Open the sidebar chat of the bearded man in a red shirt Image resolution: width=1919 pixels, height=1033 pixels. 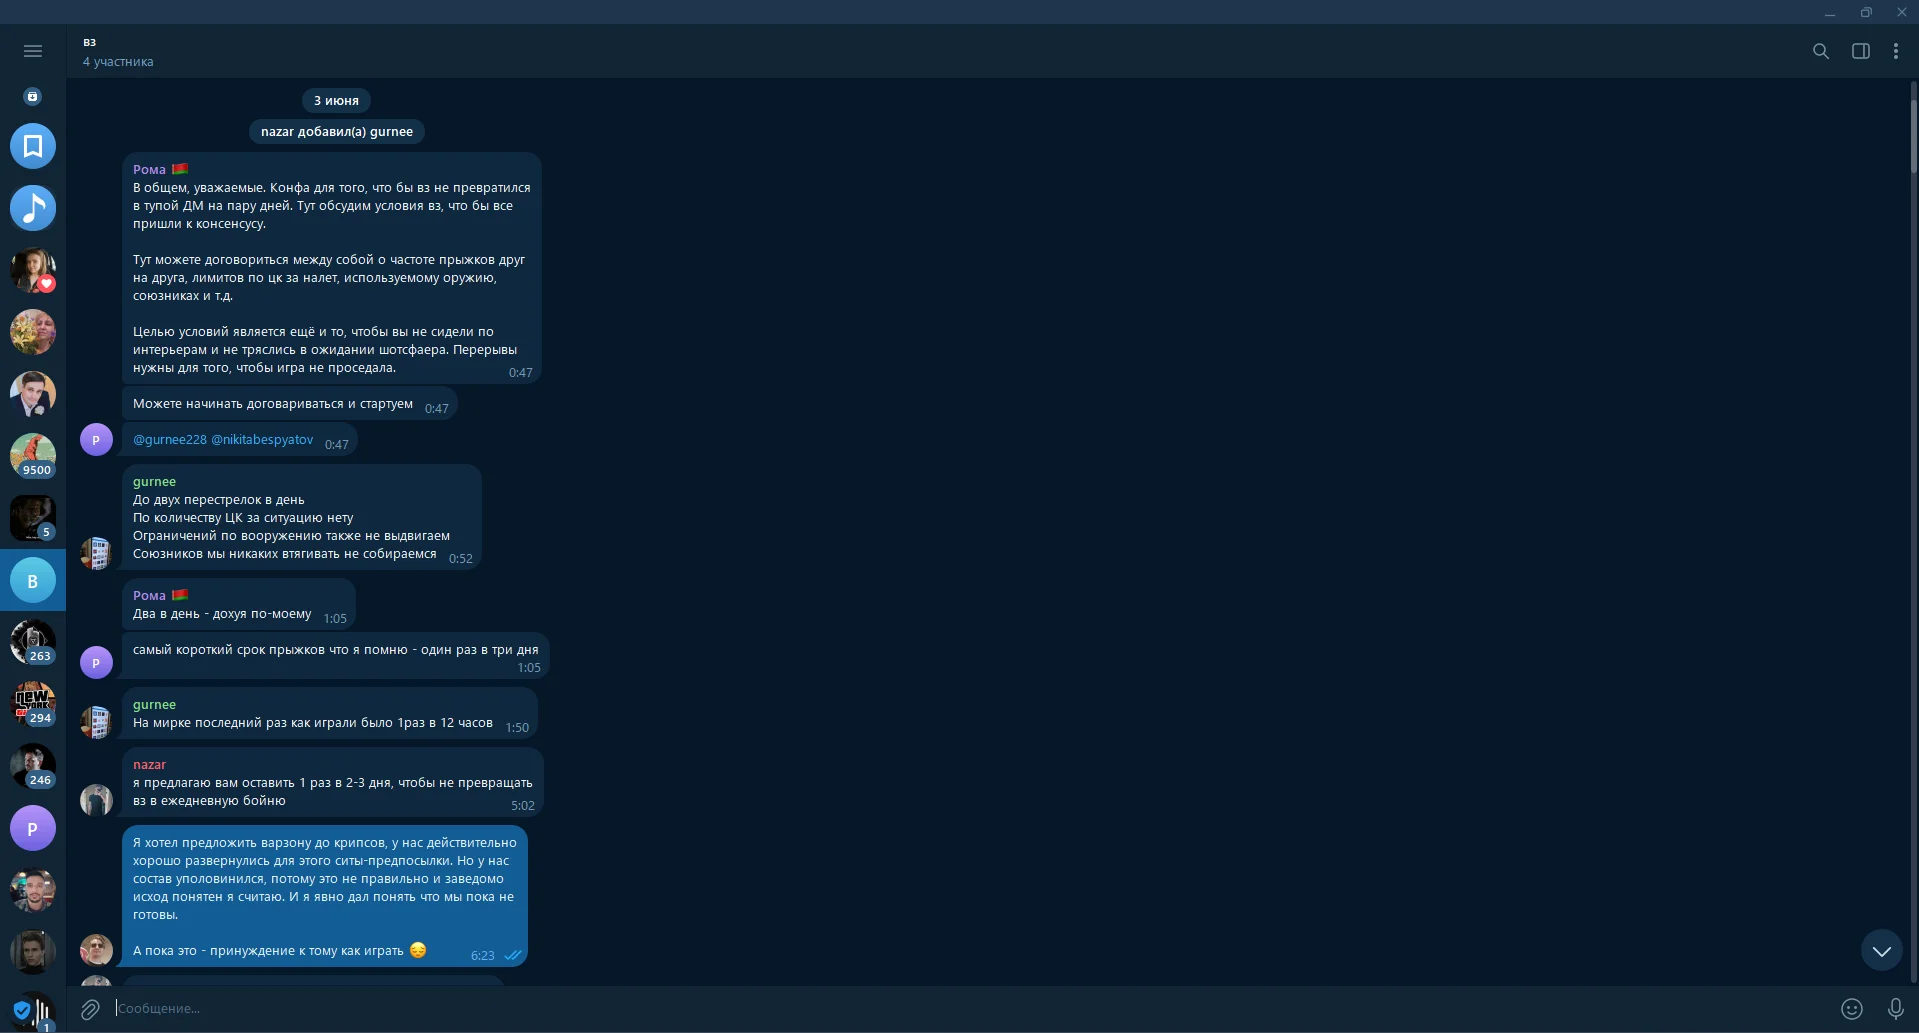[33, 890]
